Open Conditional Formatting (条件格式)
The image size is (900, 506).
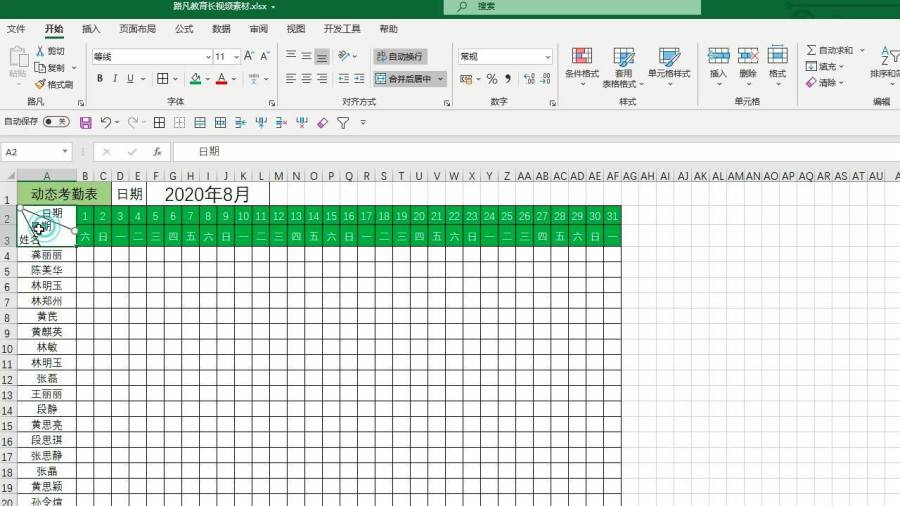(x=581, y=66)
